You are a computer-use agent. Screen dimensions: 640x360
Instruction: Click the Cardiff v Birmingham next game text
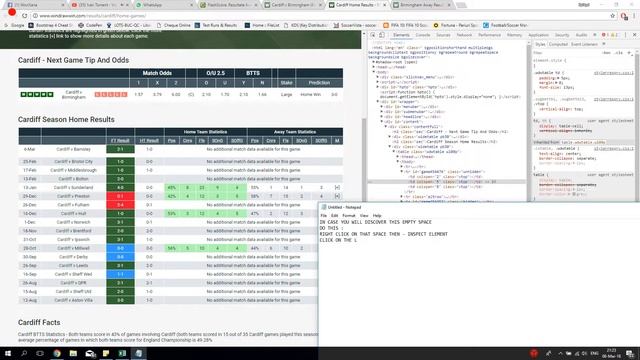74,95
